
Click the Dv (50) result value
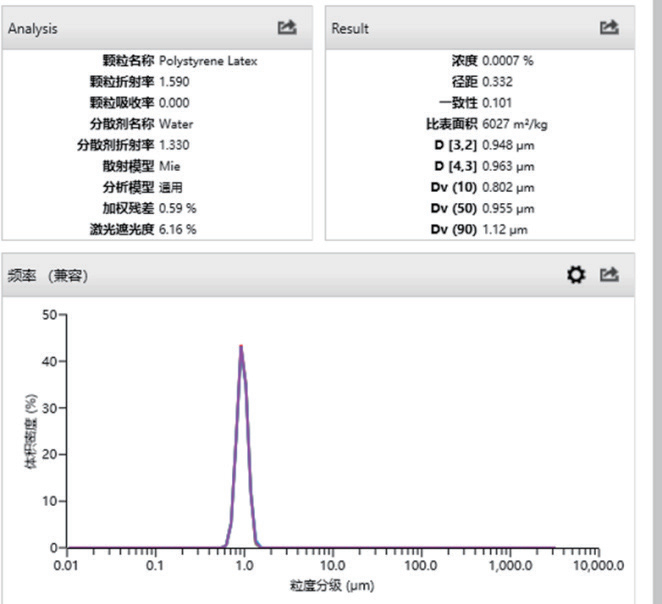[508, 209]
